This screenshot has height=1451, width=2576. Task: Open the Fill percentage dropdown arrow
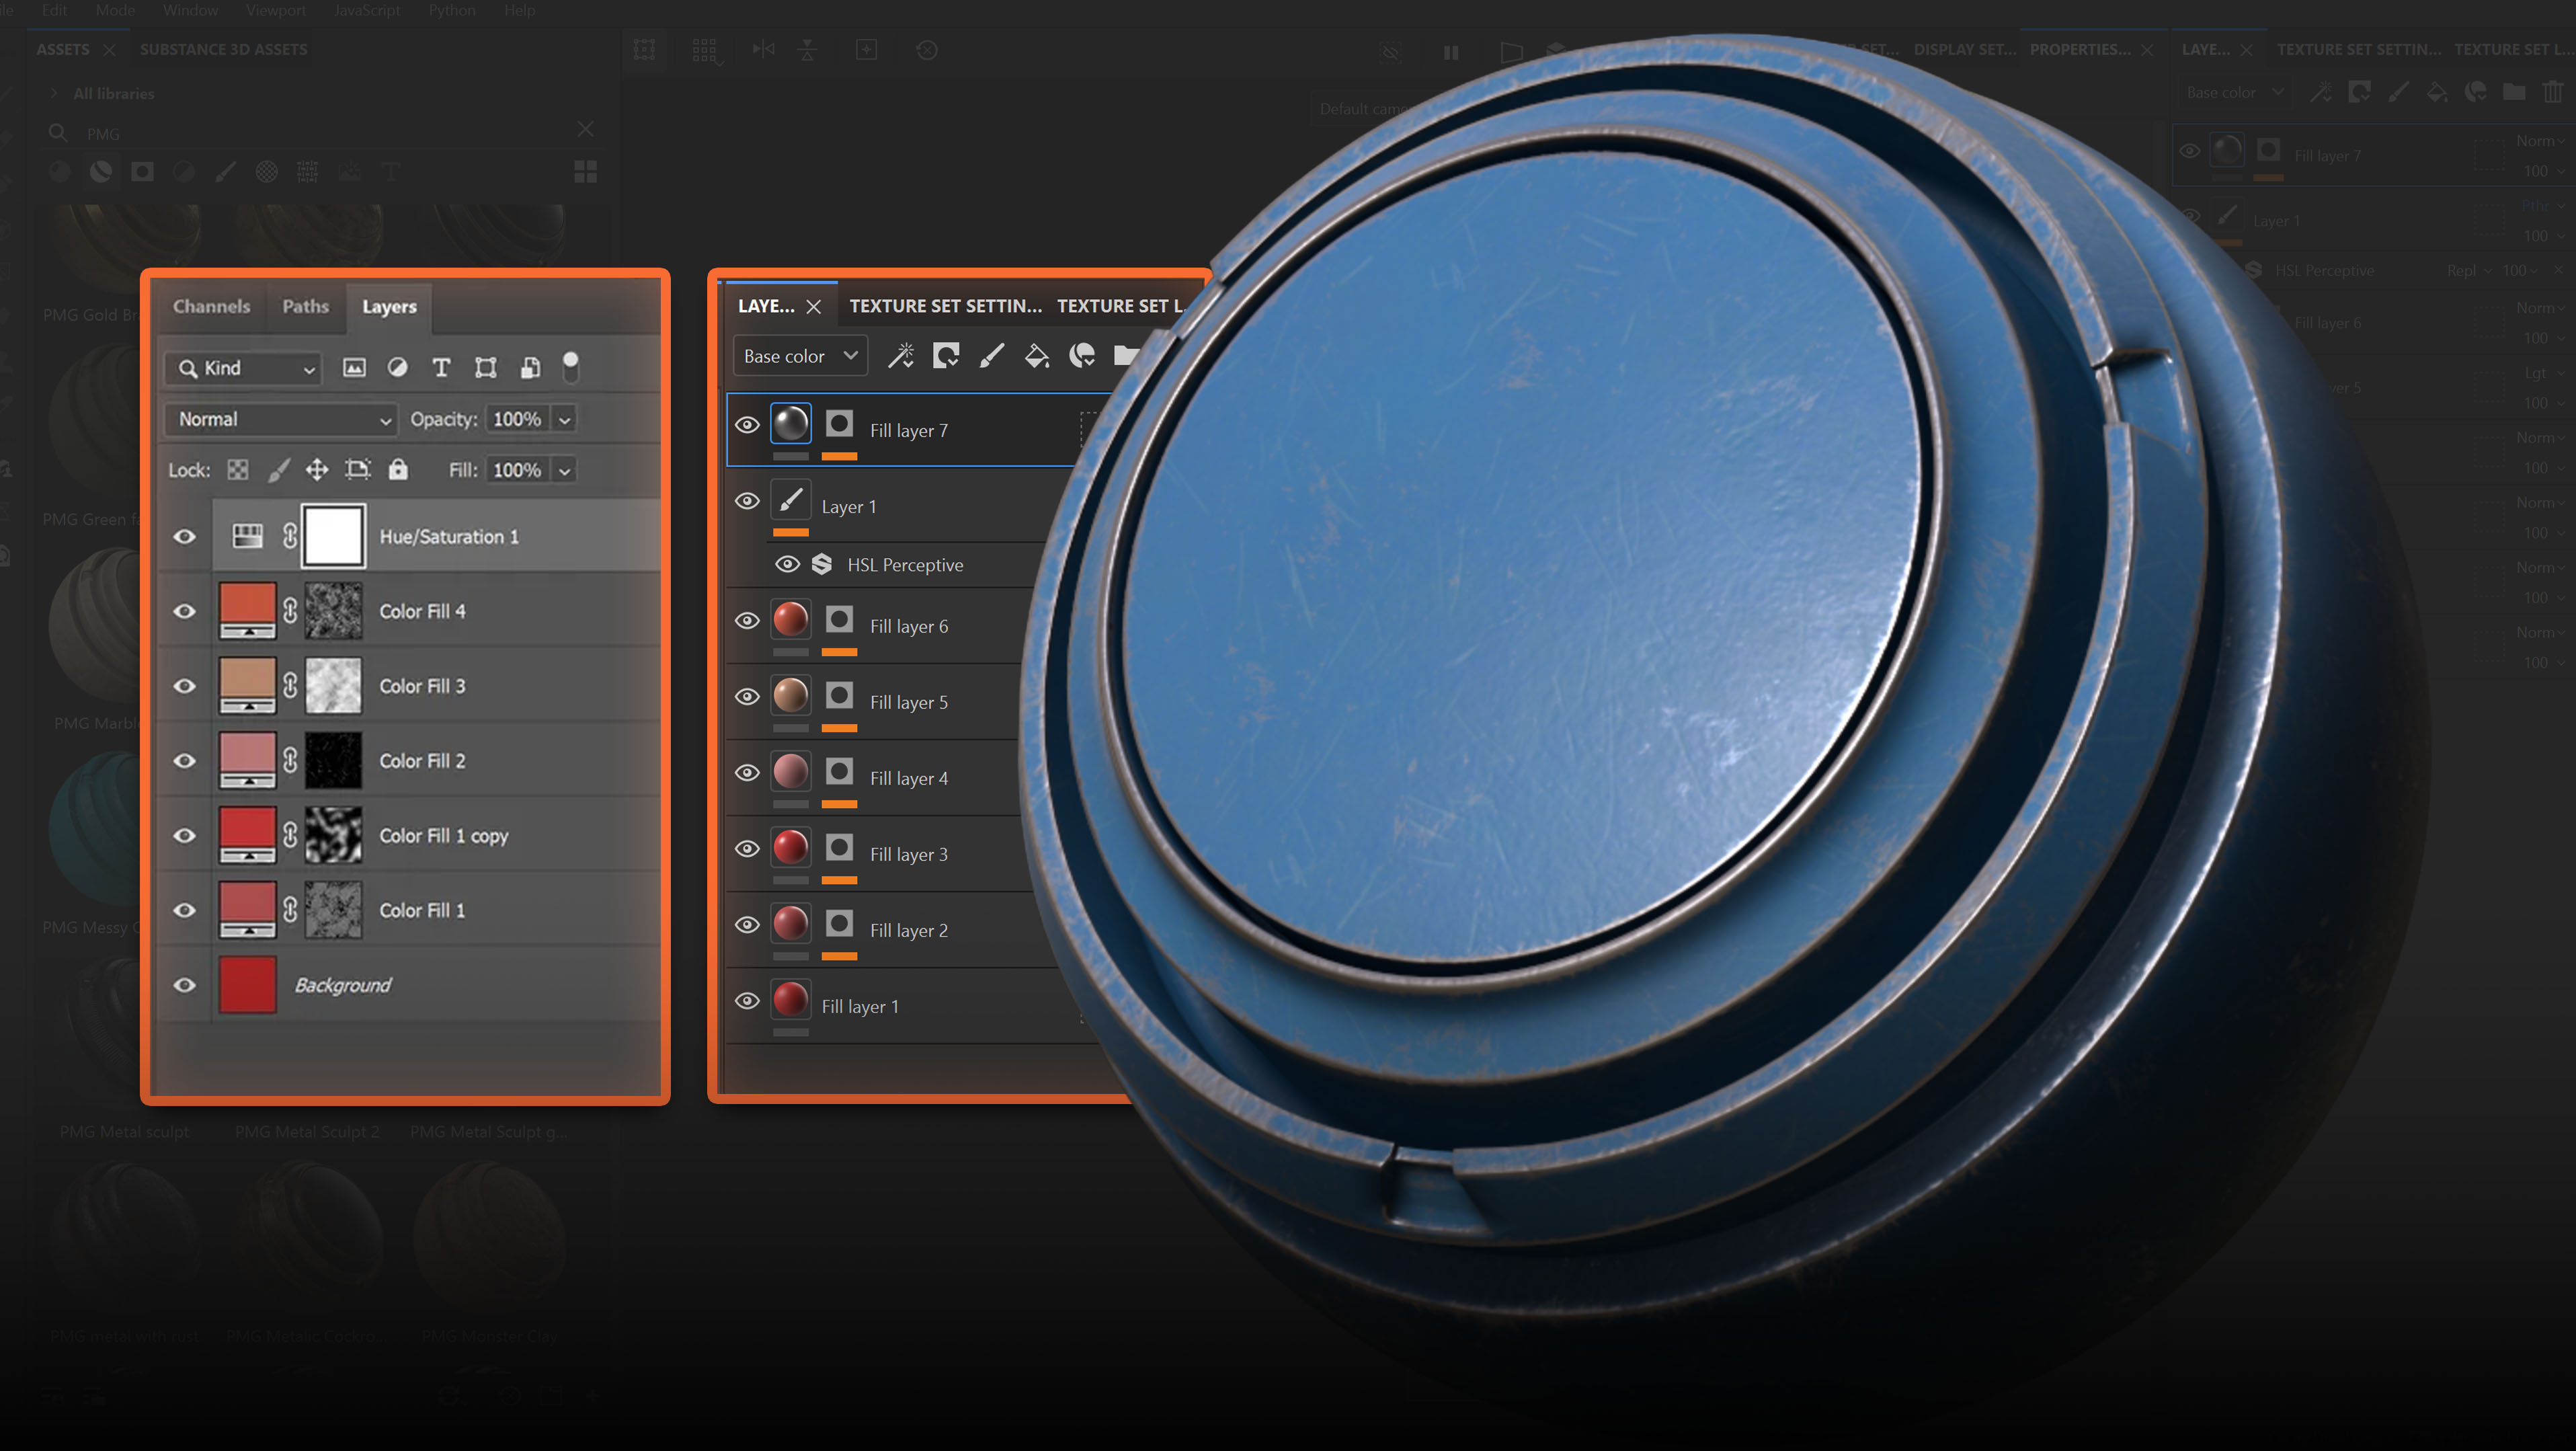(565, 470)
